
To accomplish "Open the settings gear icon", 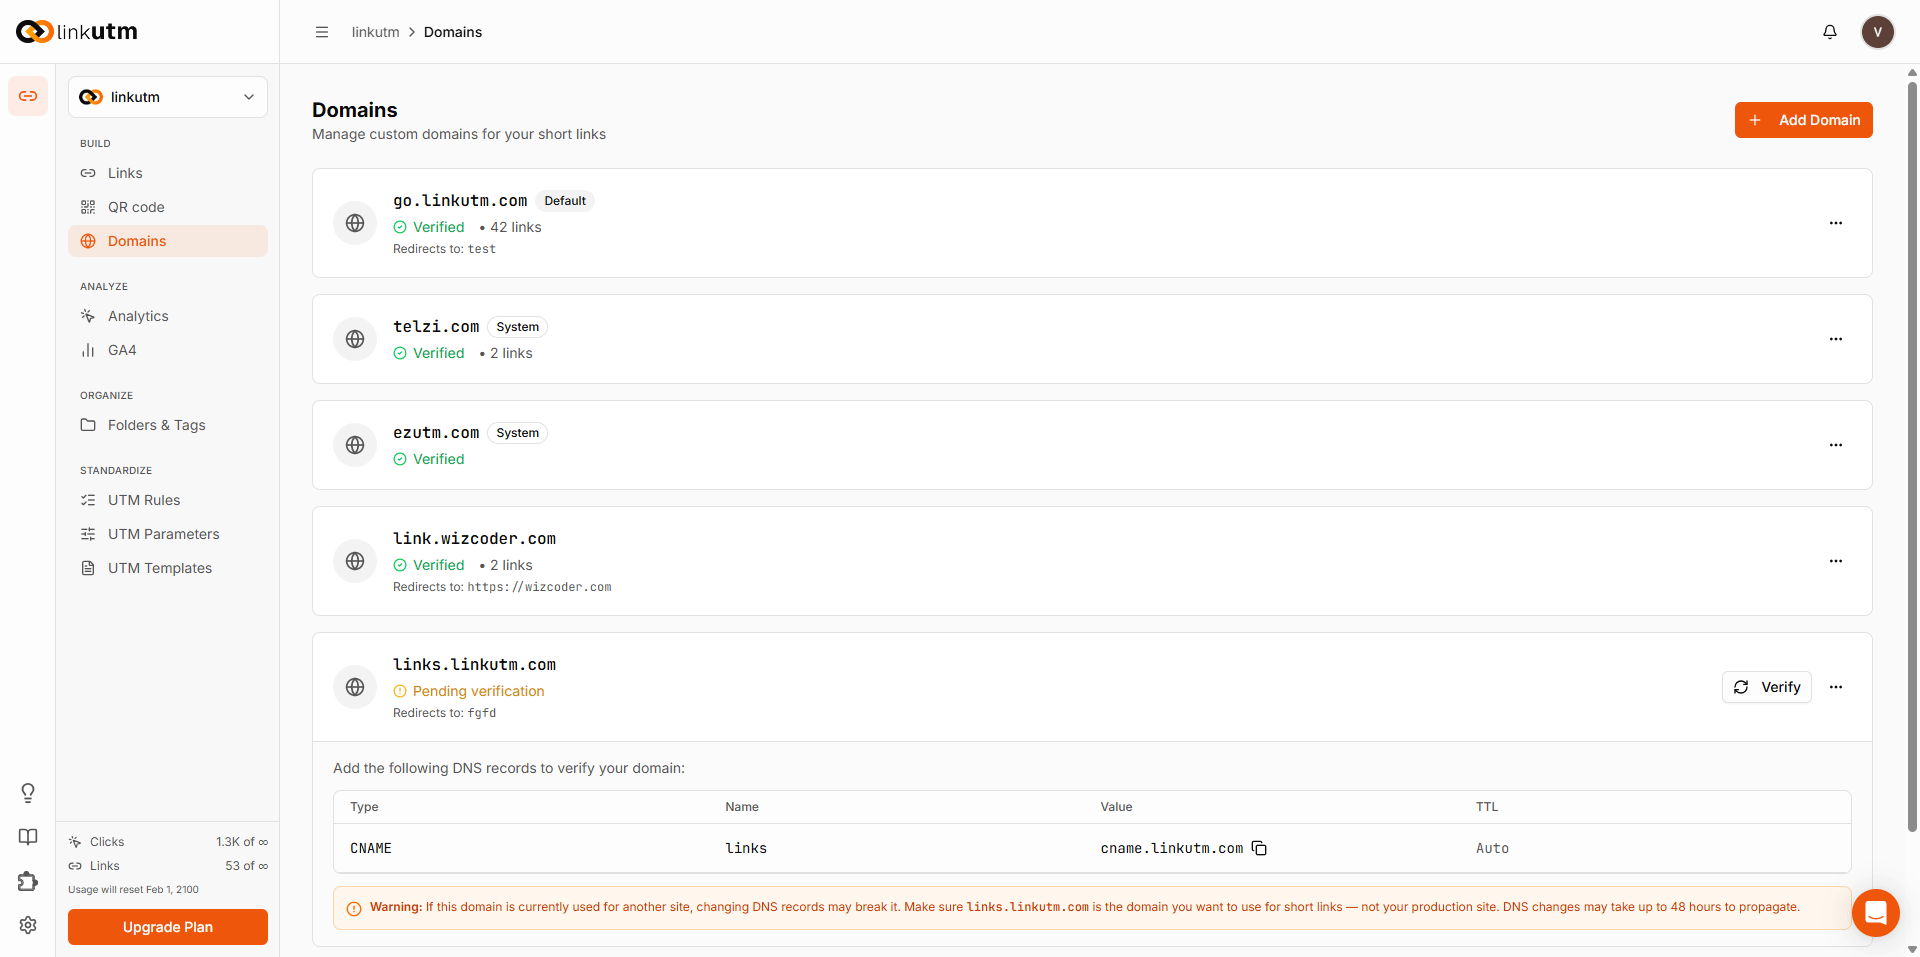I will 28,925.
